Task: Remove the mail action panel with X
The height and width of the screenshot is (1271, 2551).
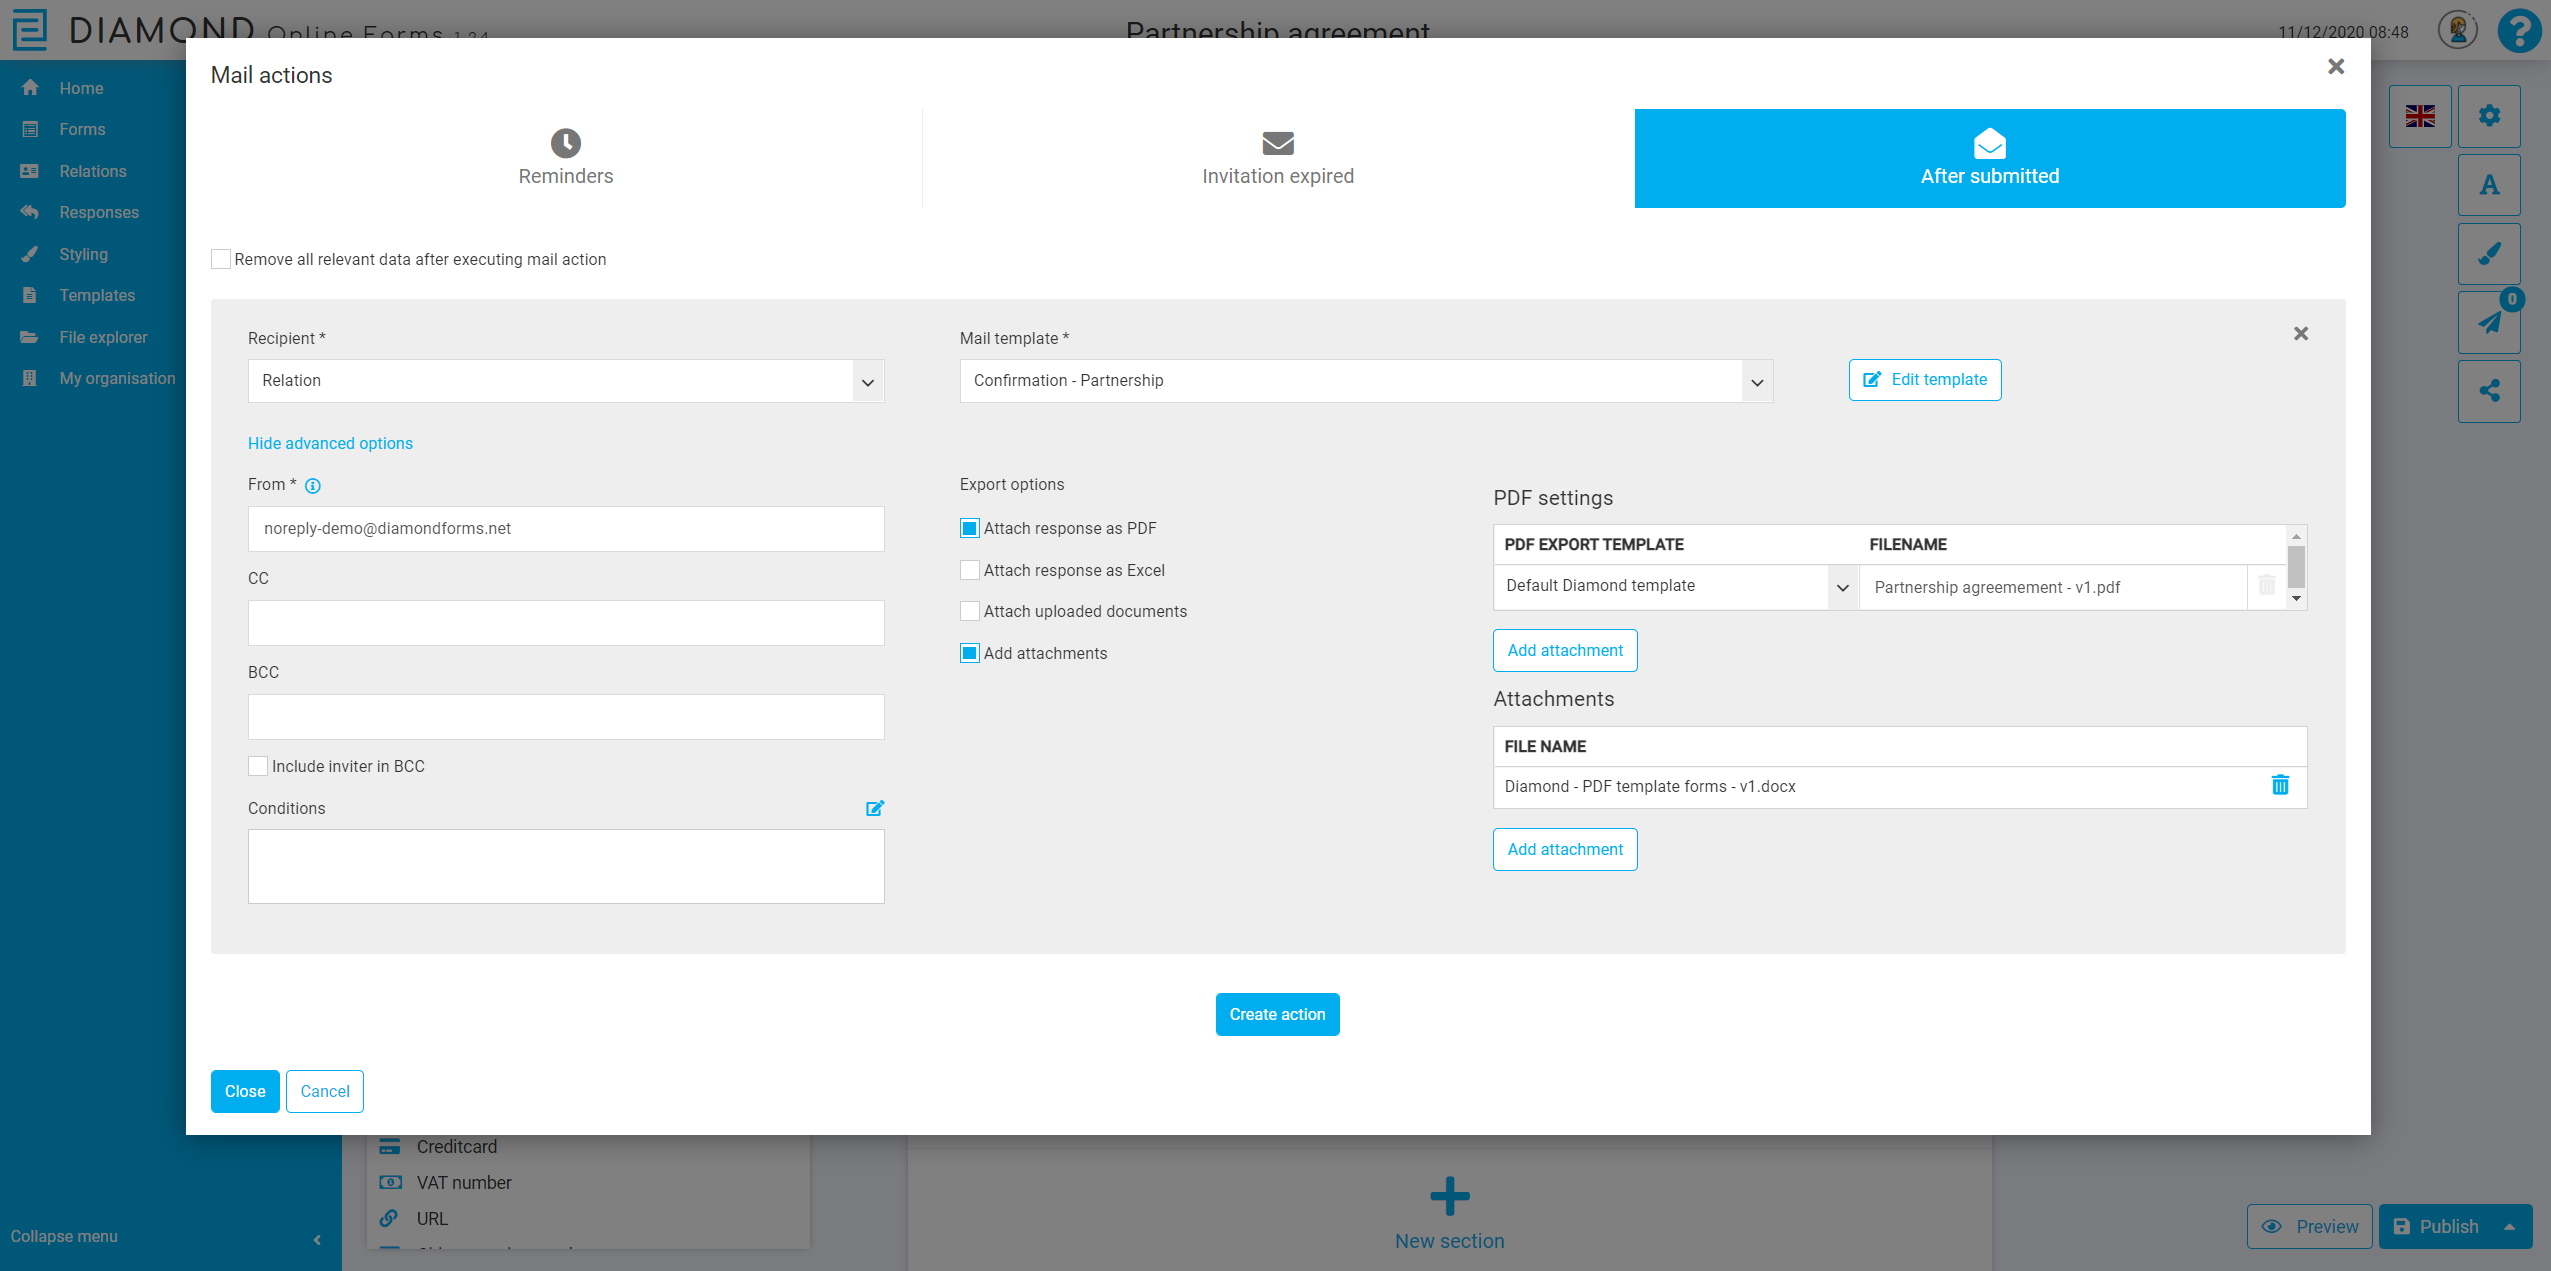Action: pos(2300,334)
